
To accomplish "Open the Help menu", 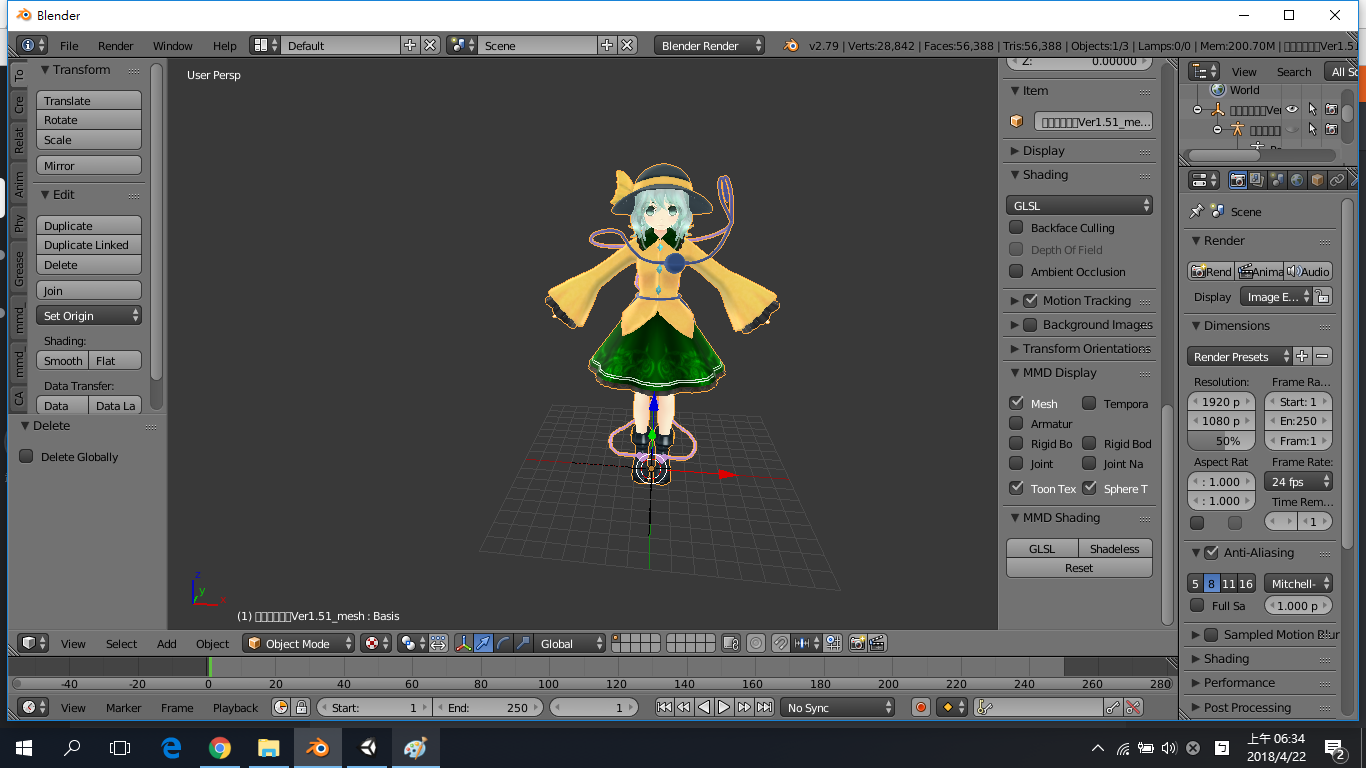I will (225, 45).
